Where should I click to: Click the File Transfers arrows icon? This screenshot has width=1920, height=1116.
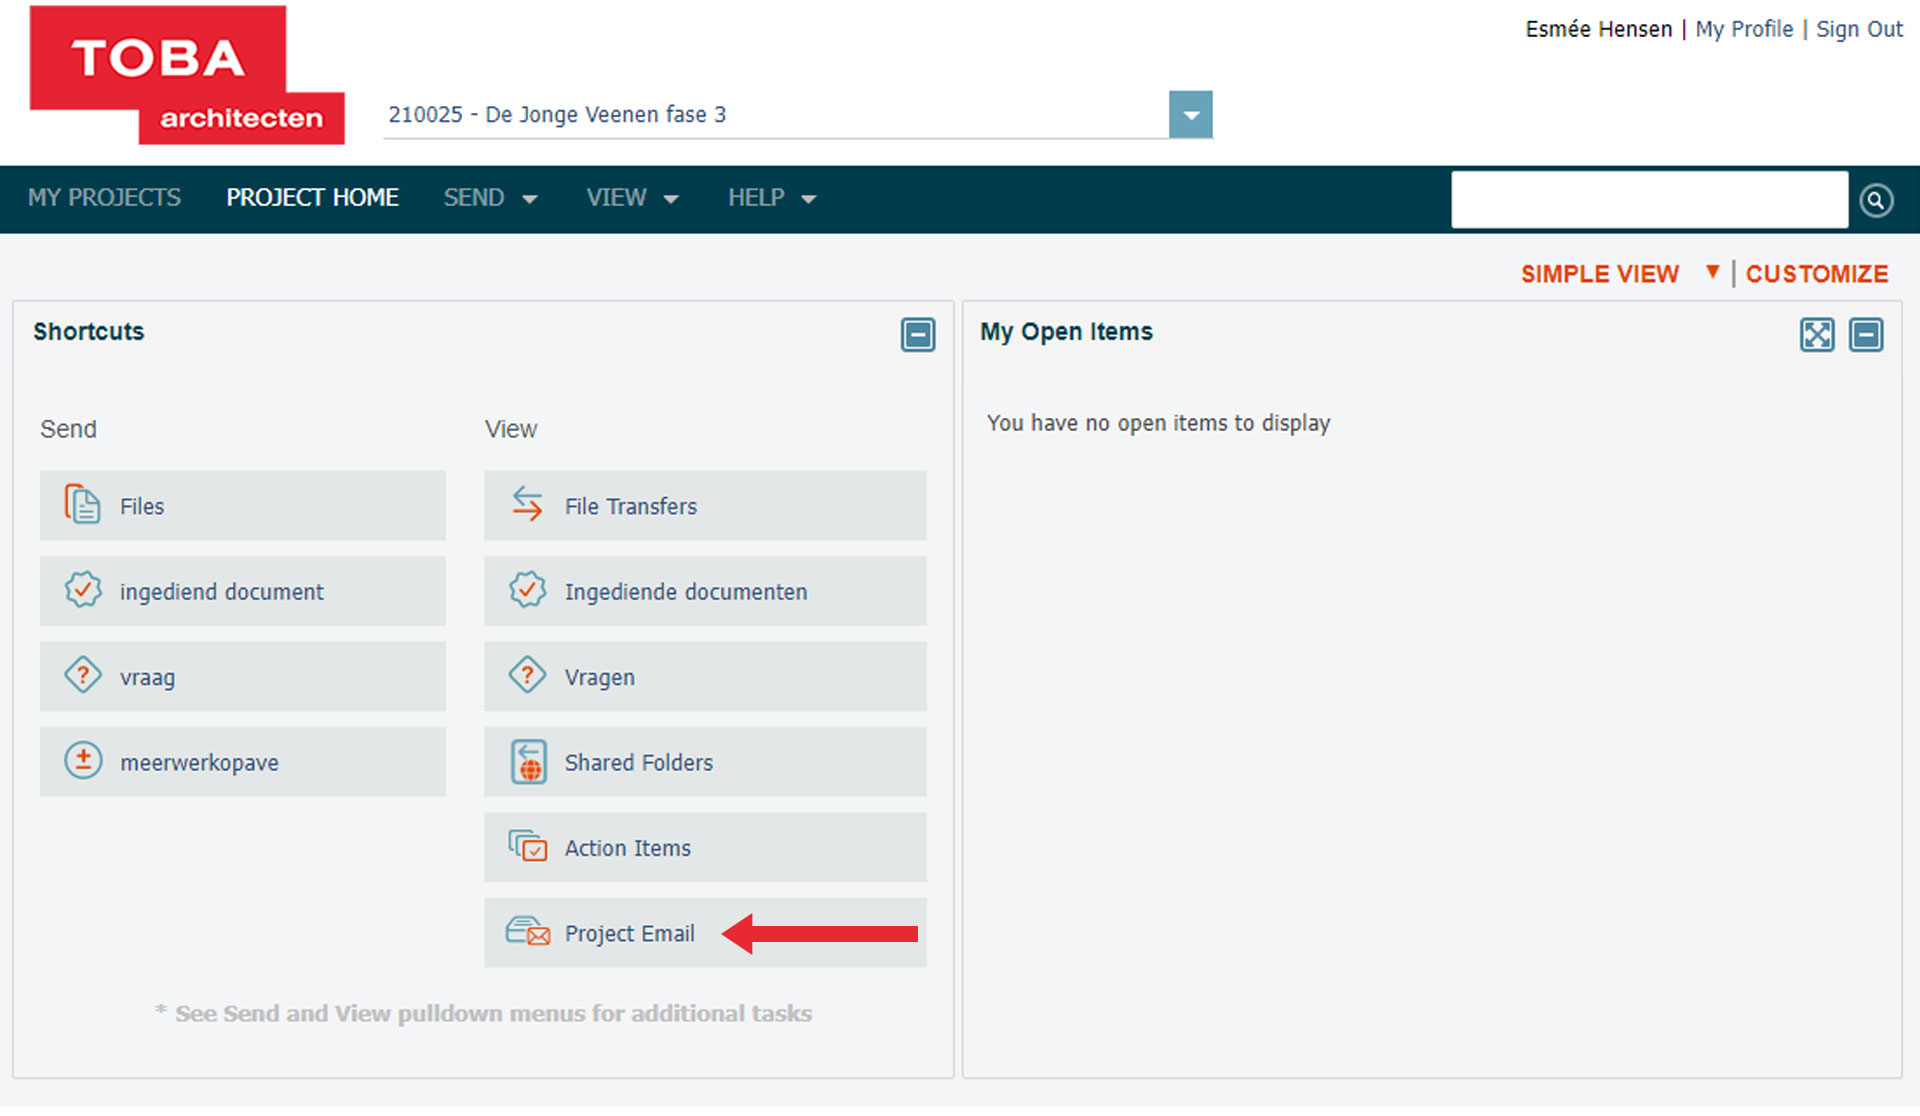[x=527, y=505]
